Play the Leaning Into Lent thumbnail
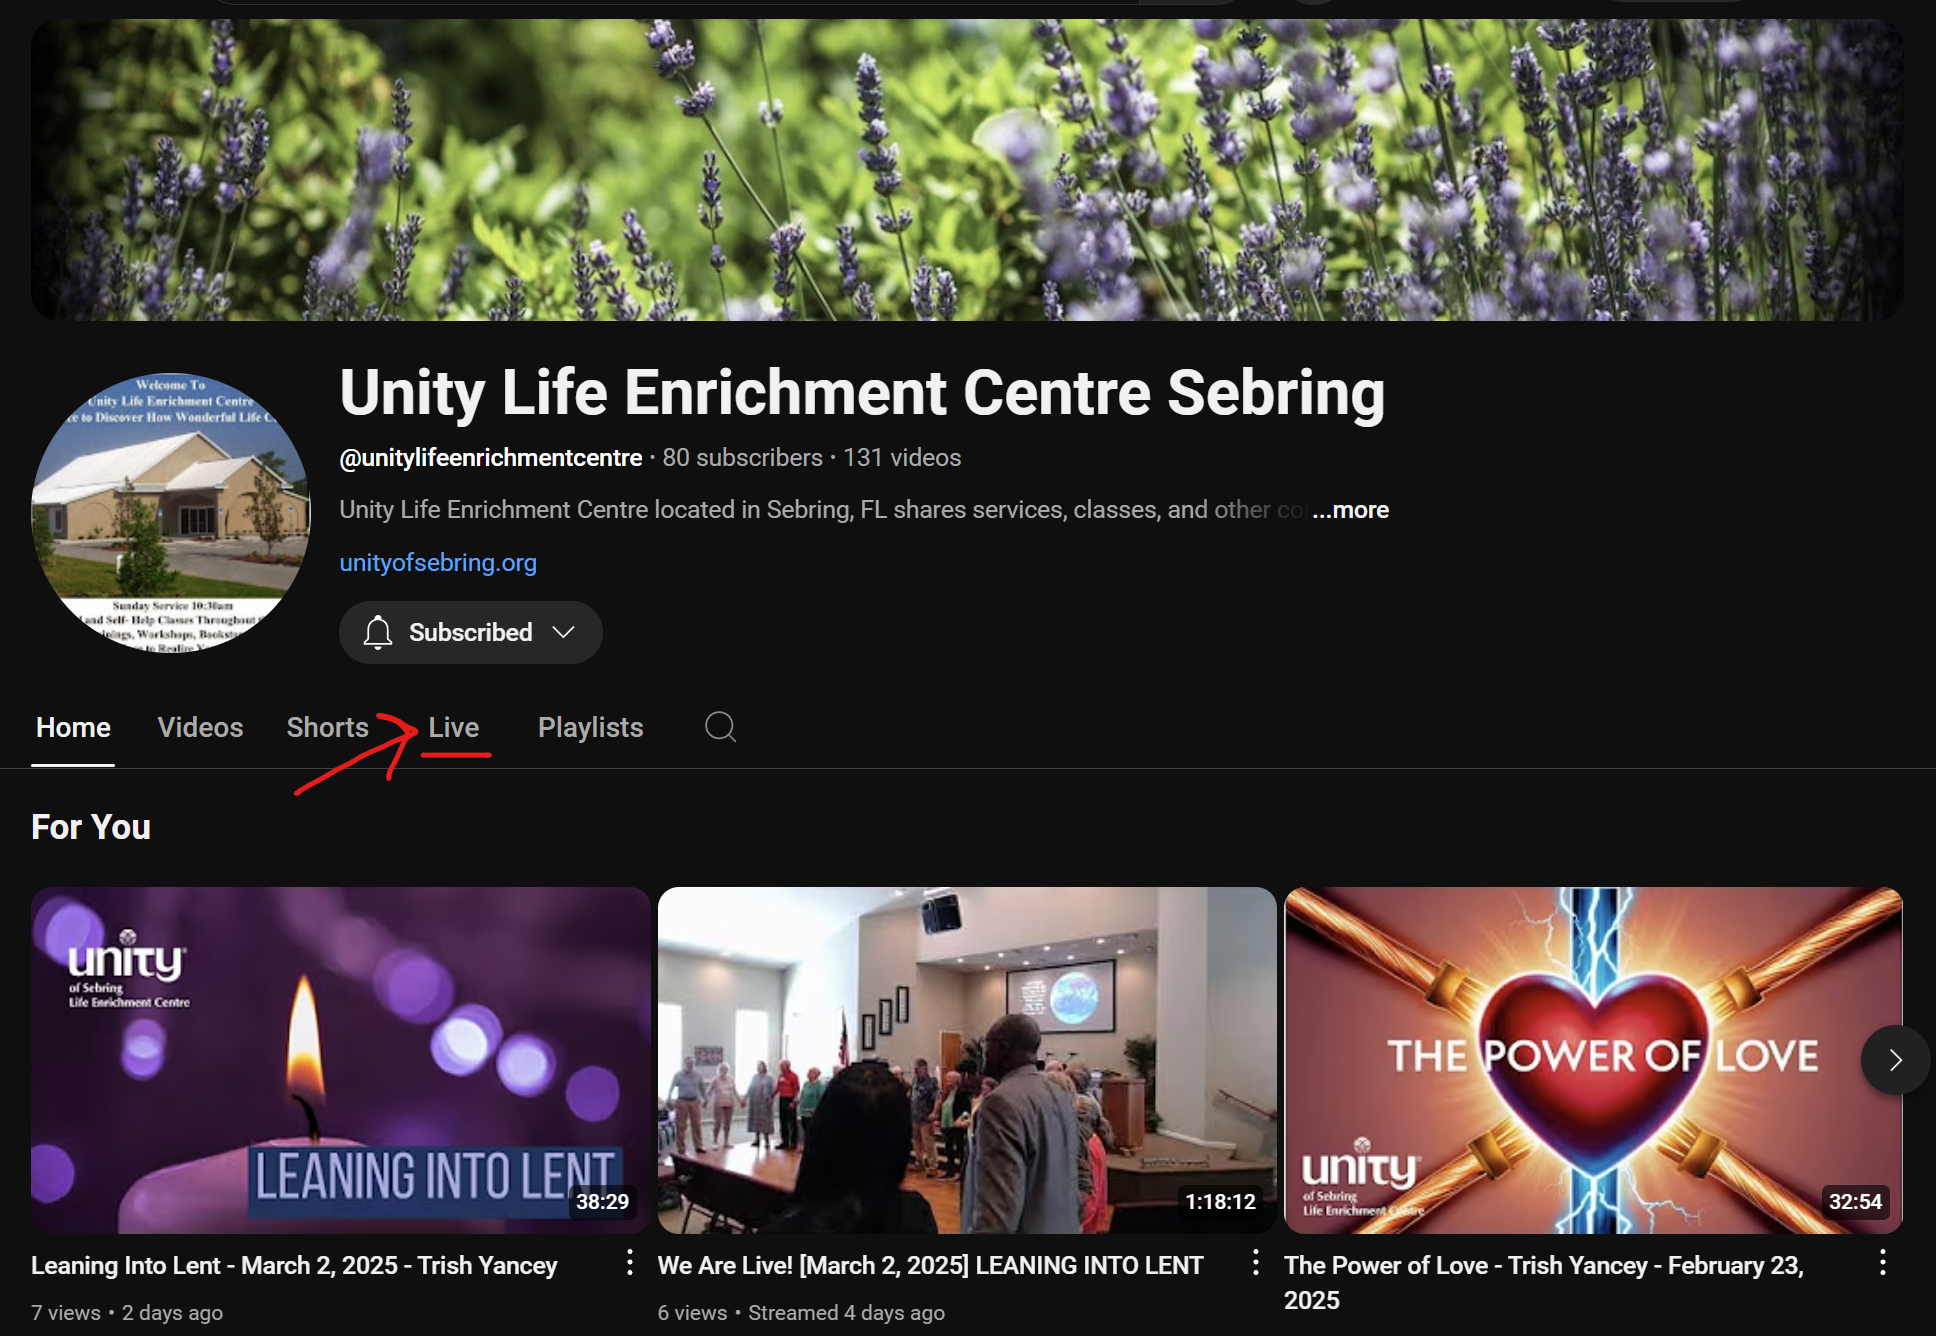Screen dimensions: 1936x1336 point(340,1060)
